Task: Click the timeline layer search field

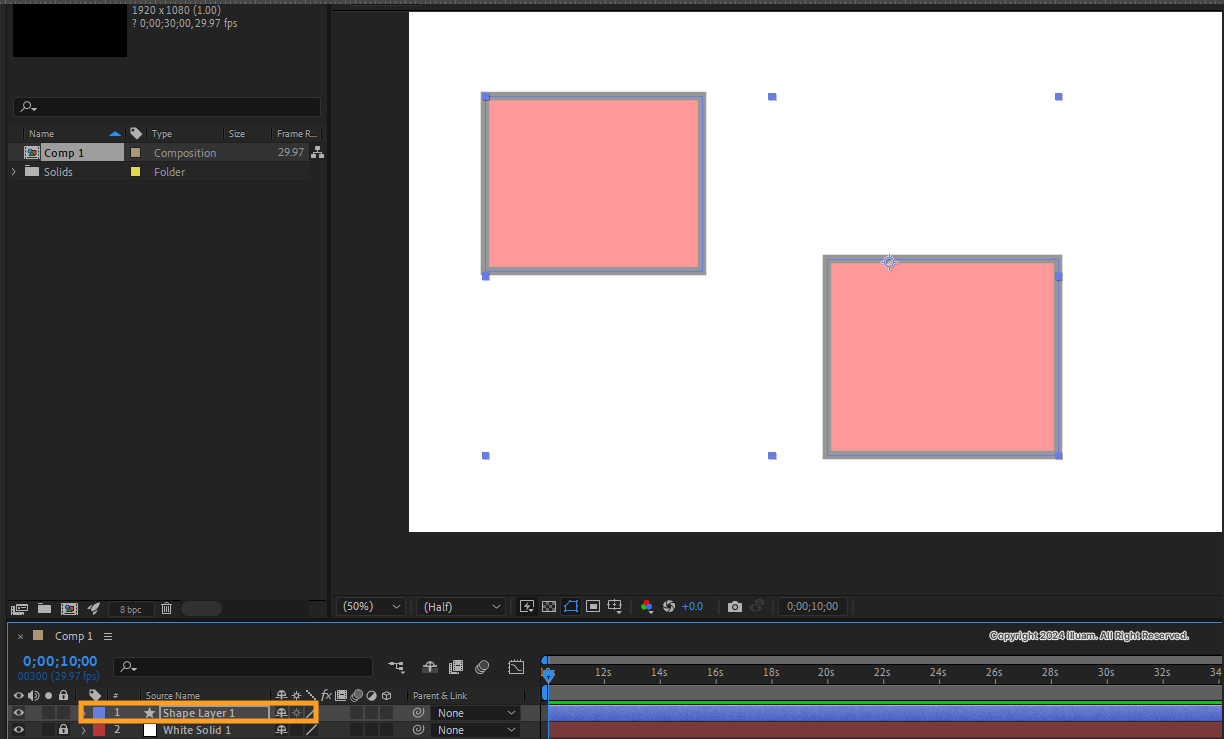Action: (x=243, y=666)
